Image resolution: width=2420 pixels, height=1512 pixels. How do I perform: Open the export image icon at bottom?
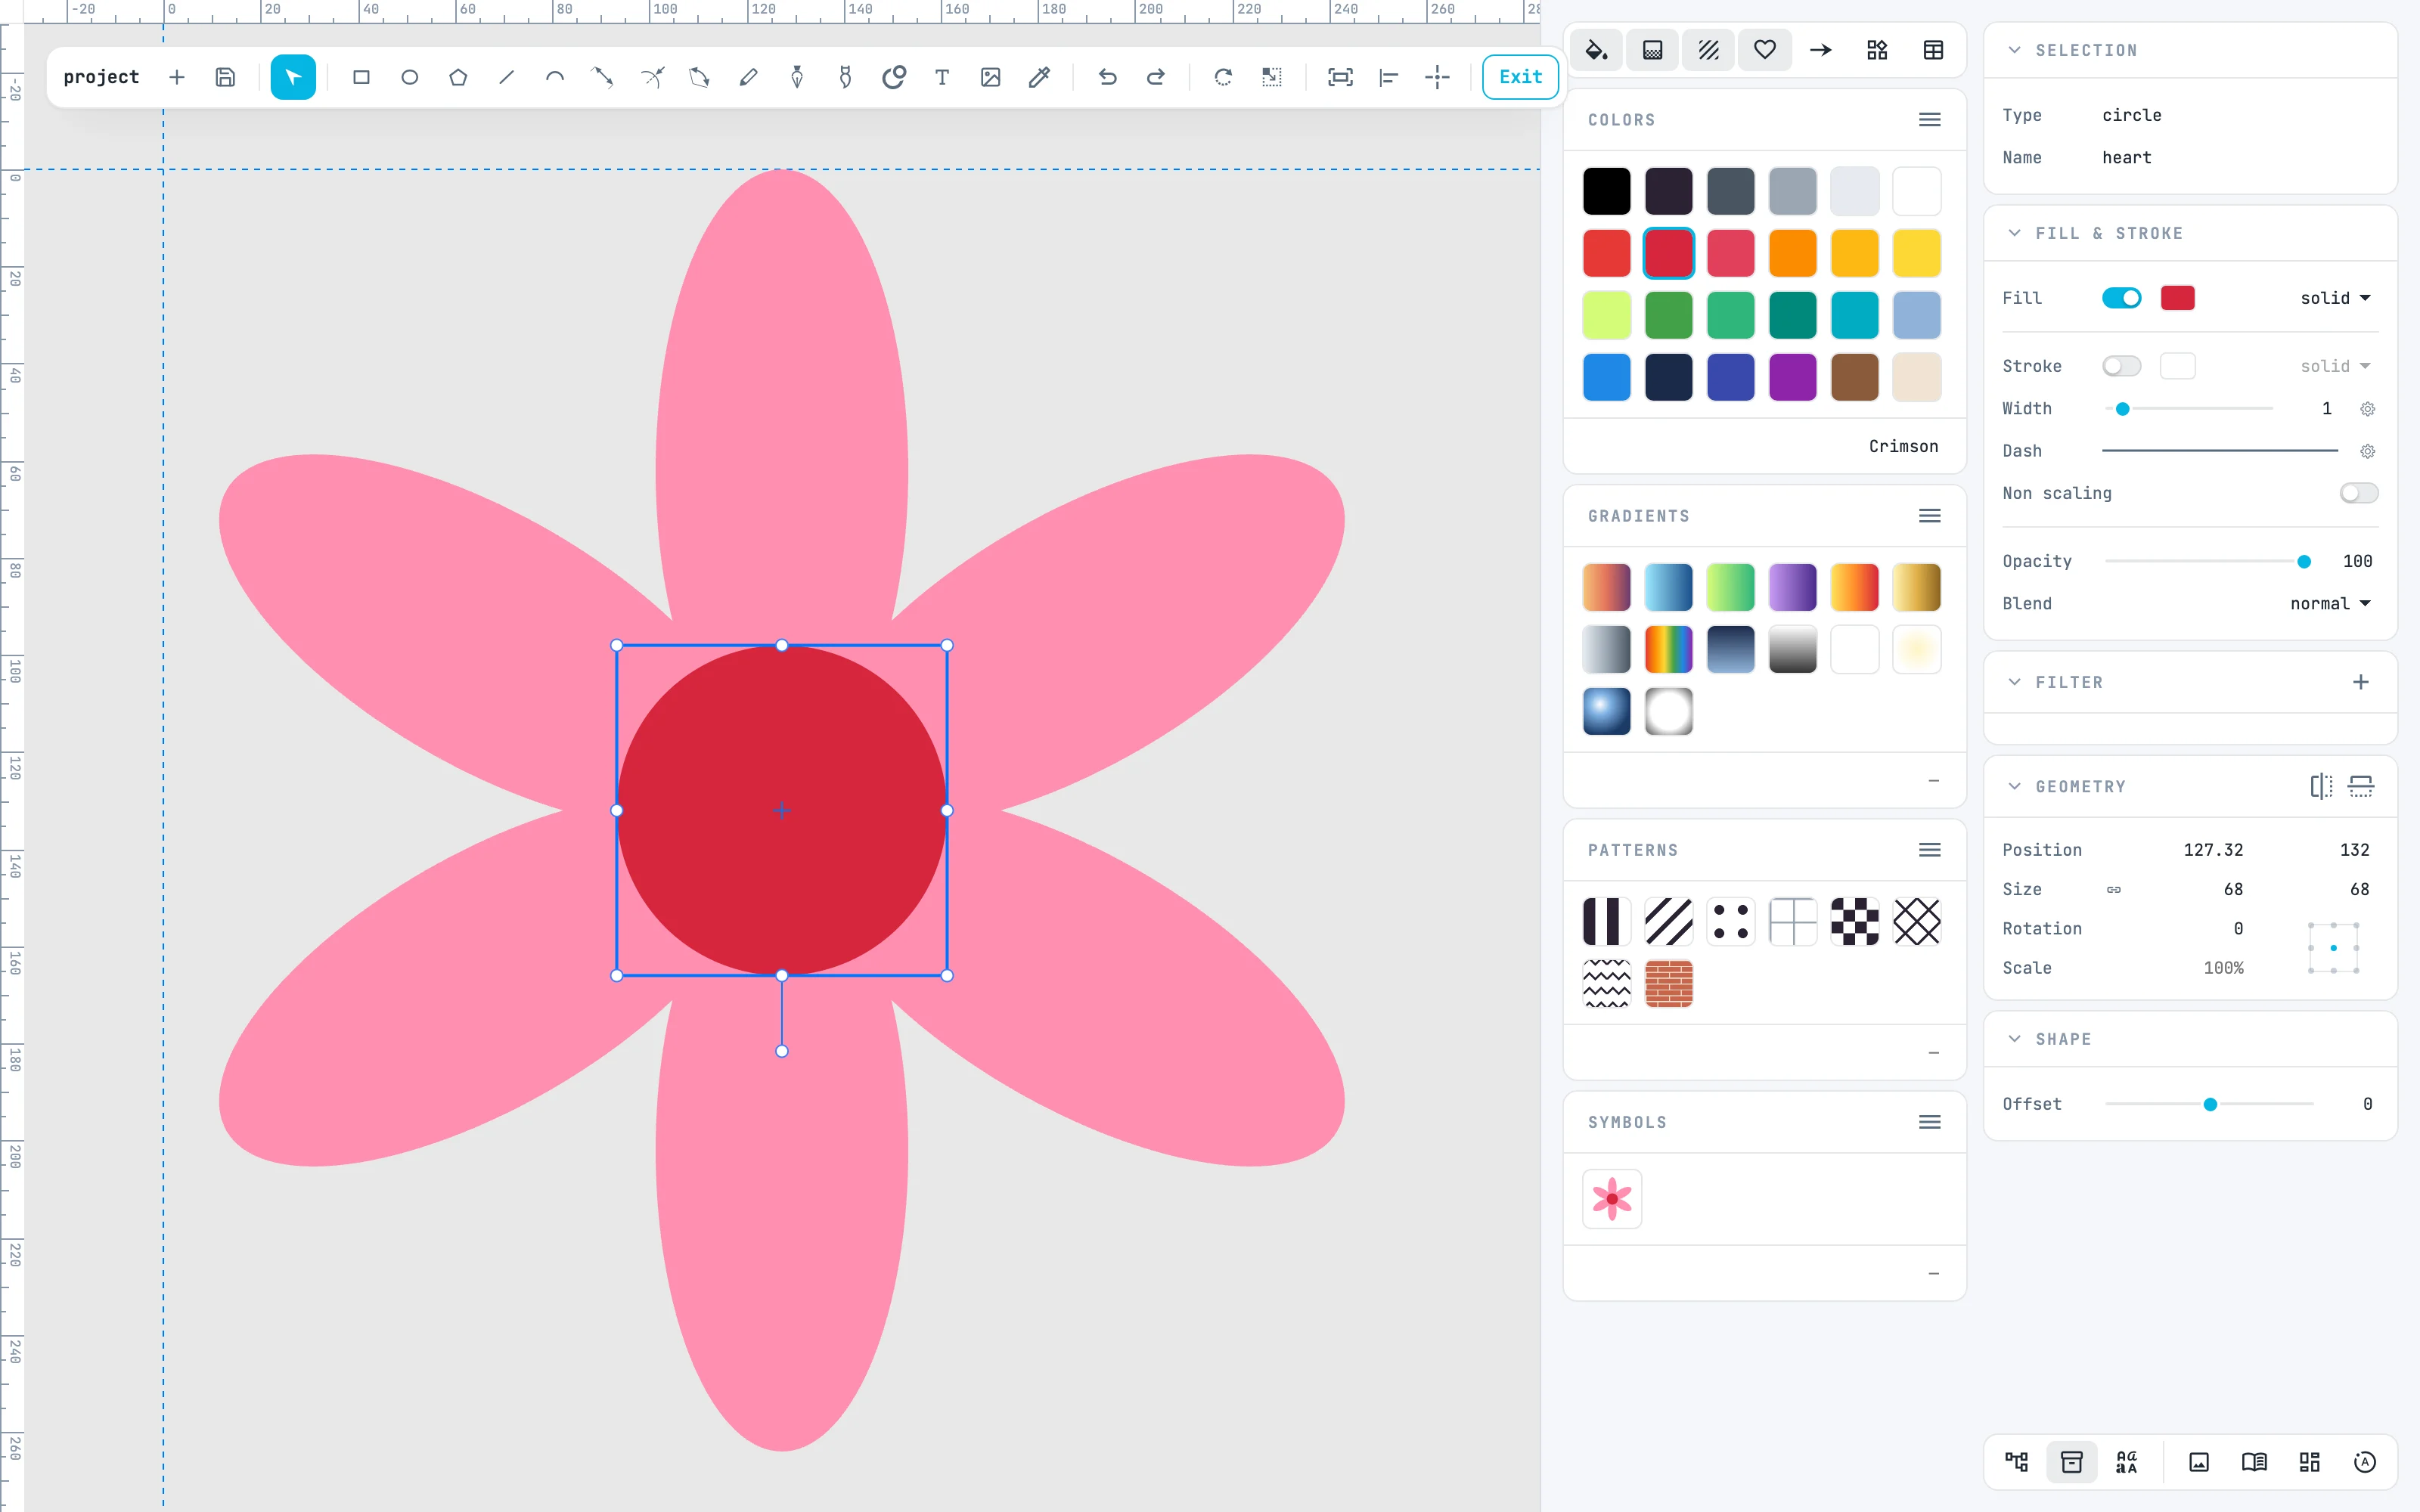pyautogui.click(x=2199, y=1462)
